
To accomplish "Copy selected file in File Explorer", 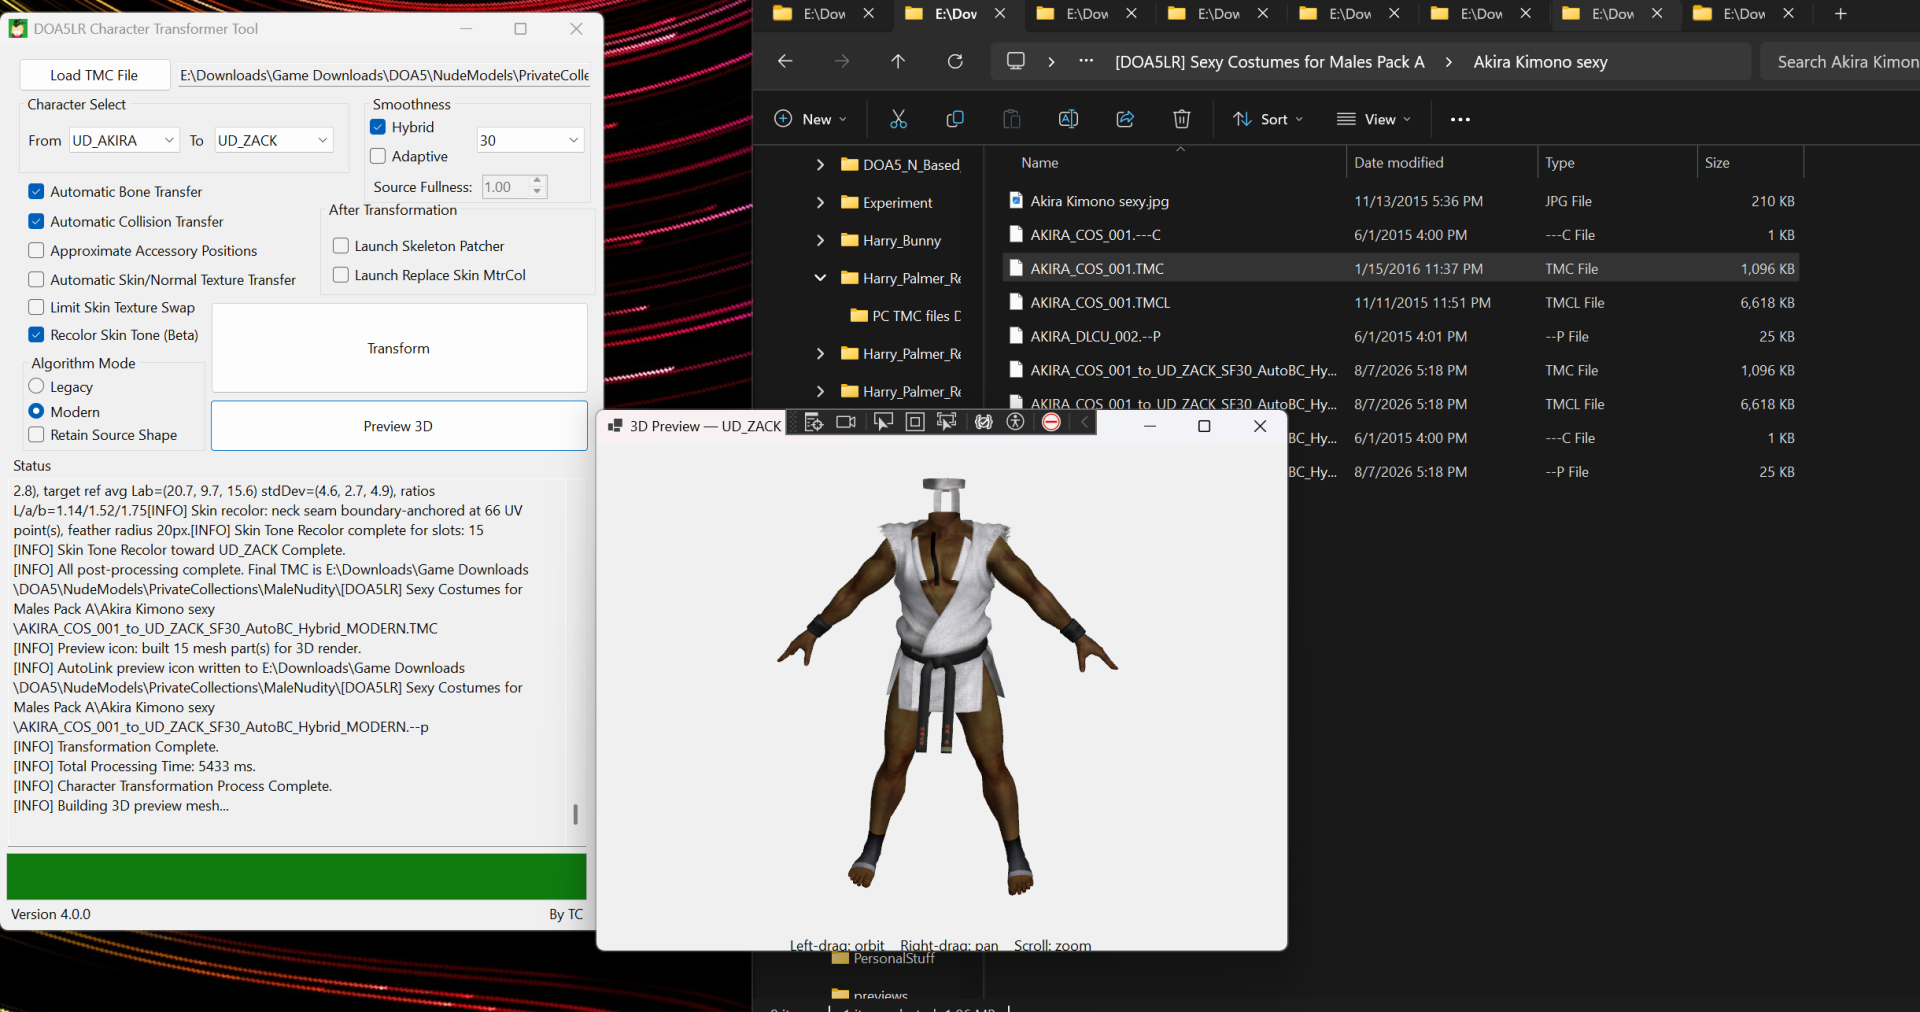I will click(x=955, y=119).
